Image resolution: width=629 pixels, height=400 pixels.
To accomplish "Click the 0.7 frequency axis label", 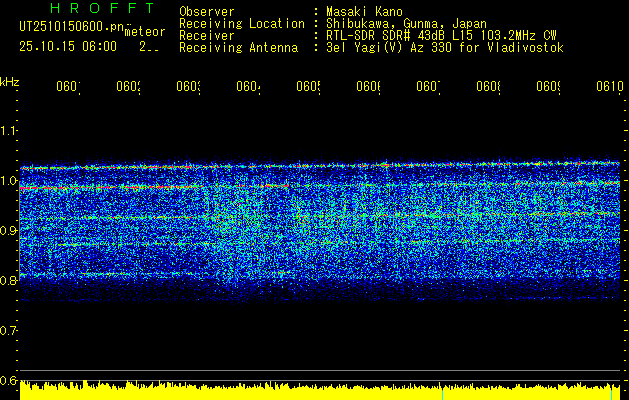I will [8, 331].
